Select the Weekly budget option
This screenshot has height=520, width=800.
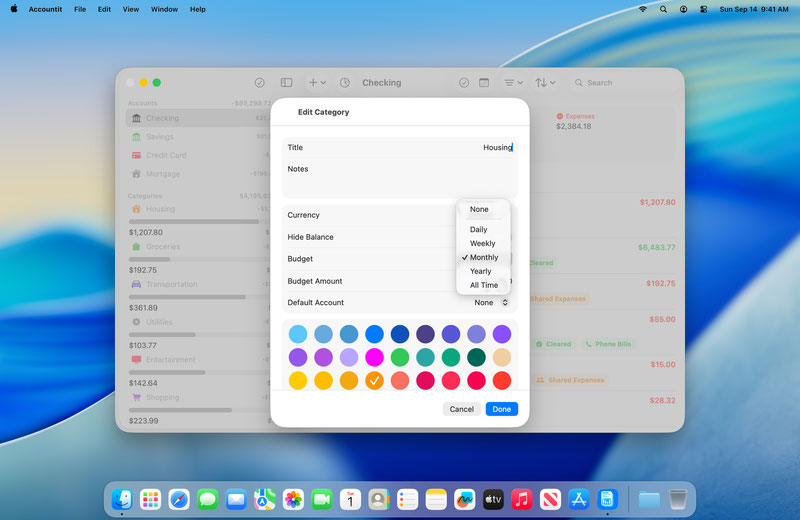(x=482, y=243)
